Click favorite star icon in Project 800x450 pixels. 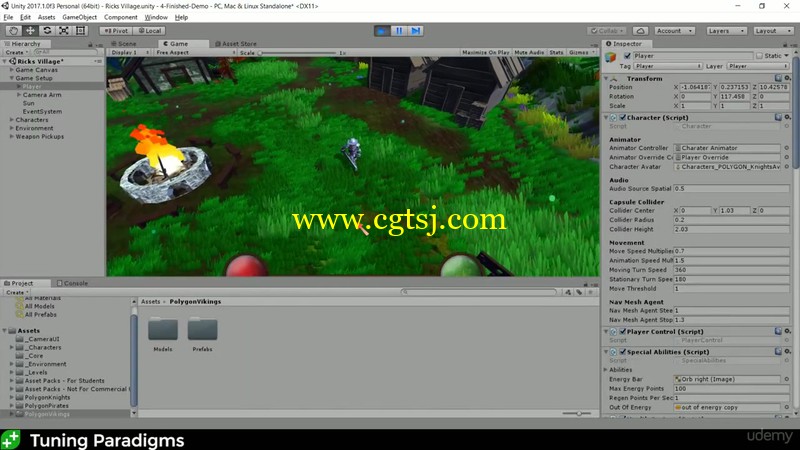coord(590,292)
